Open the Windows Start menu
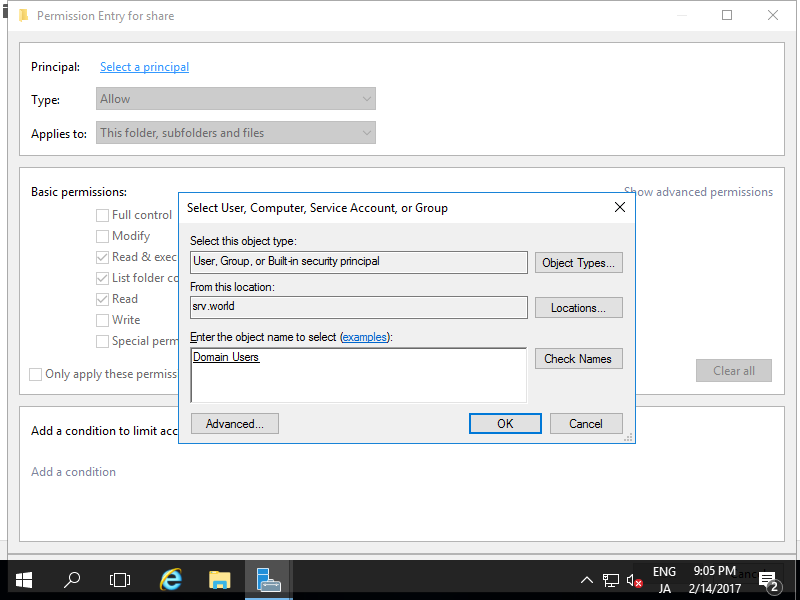The width and height of the screenshot is (800, 600). click(23, 580)
